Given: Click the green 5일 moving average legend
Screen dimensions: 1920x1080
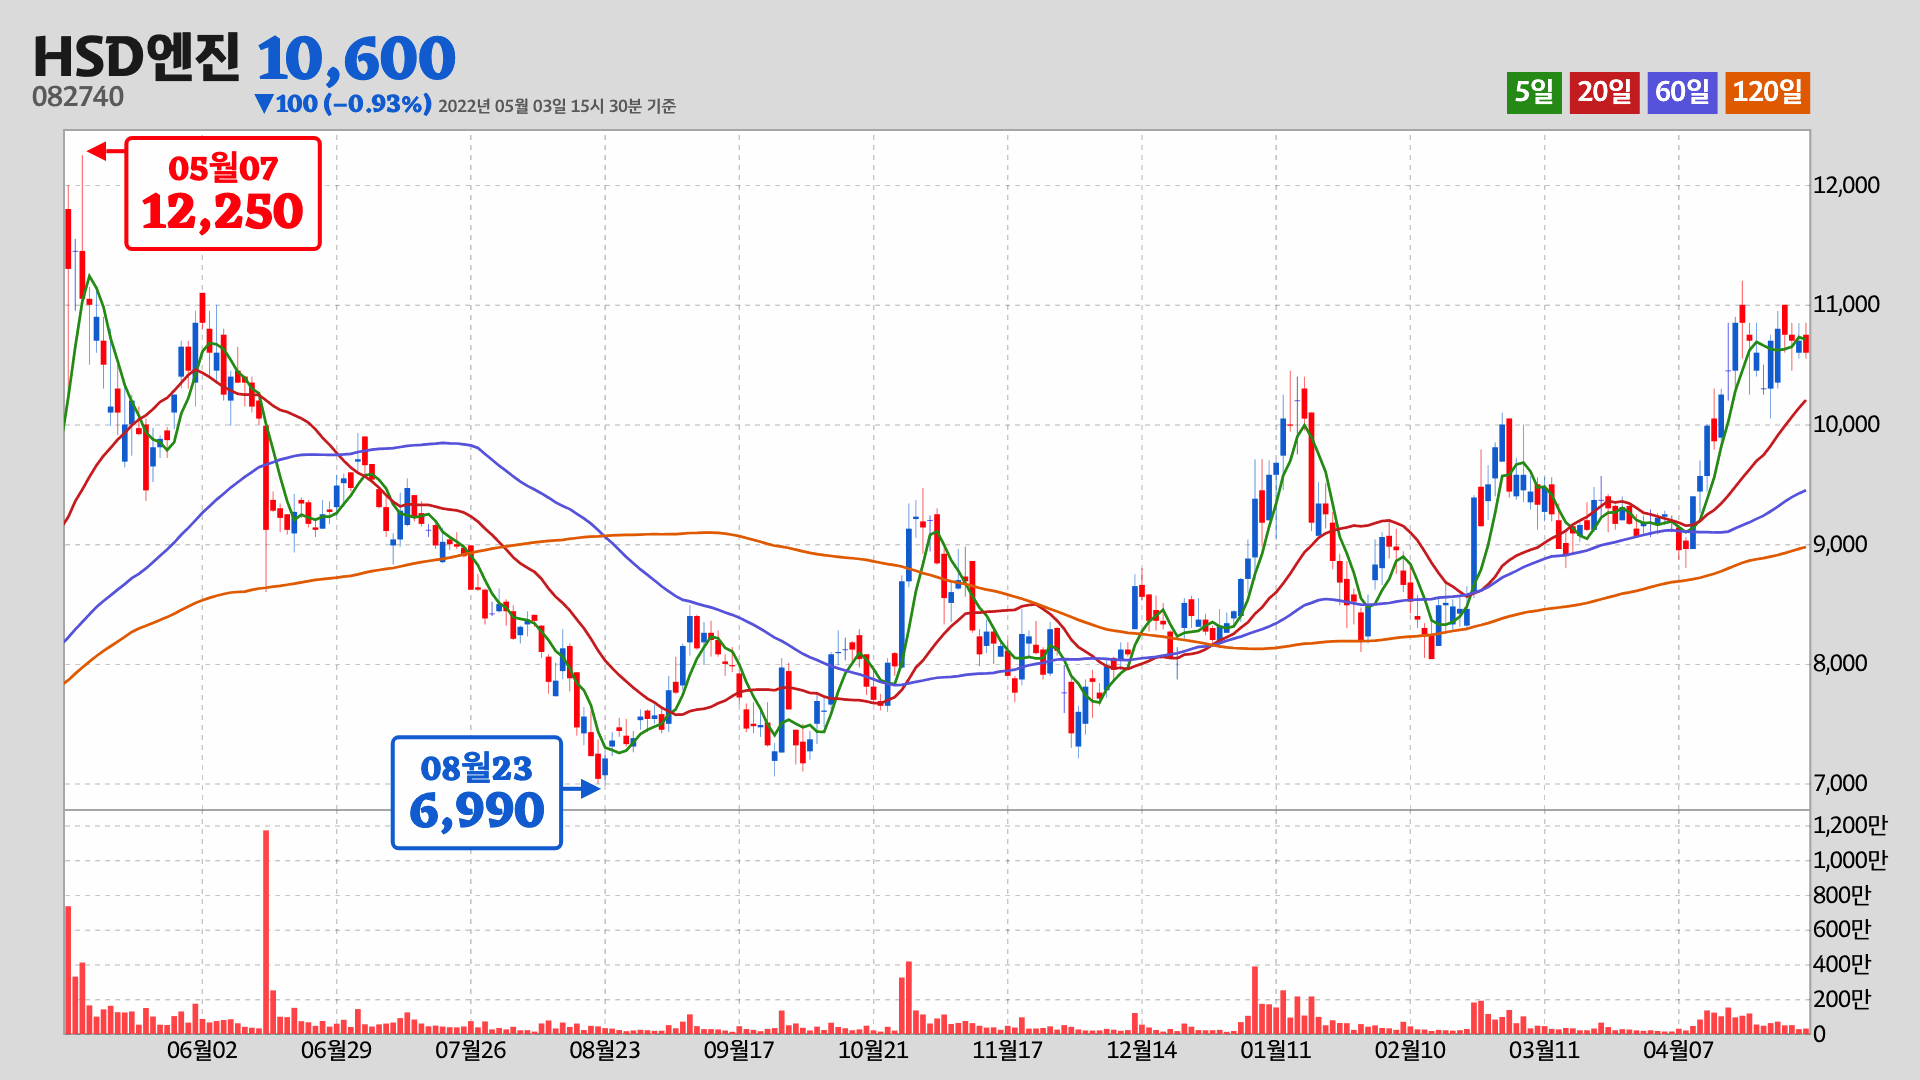Looking at the screenshot, I should (1534, 92).
